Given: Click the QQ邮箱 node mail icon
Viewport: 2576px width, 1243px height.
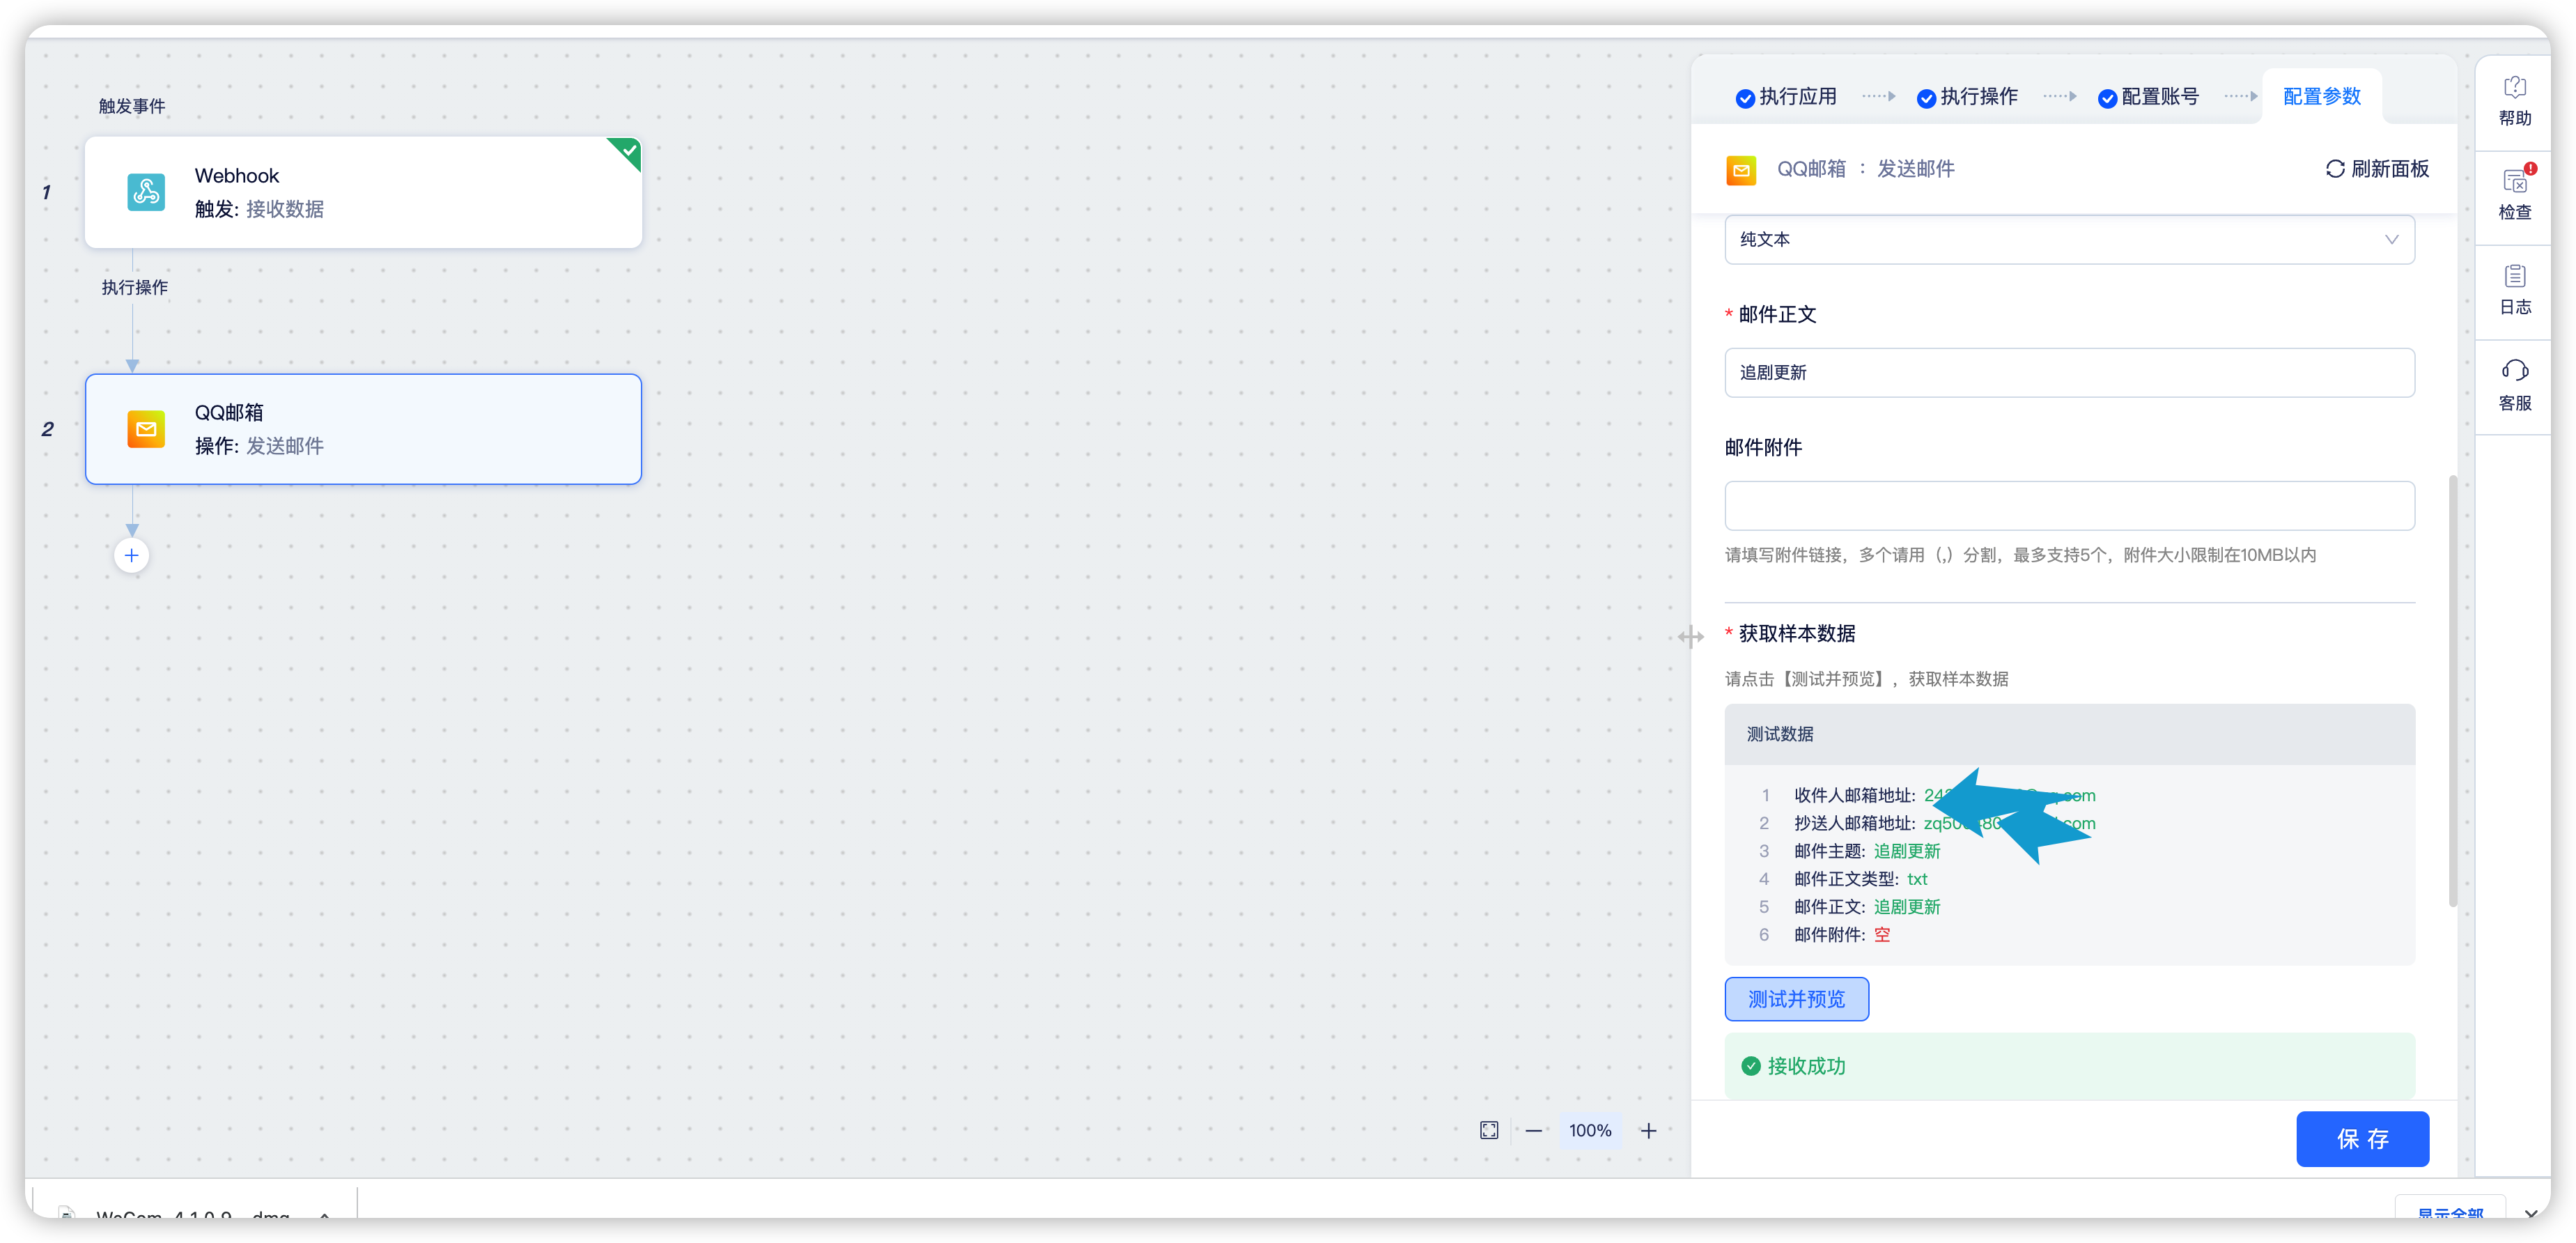Looking at the screenshot, I should tap(146, 429).
